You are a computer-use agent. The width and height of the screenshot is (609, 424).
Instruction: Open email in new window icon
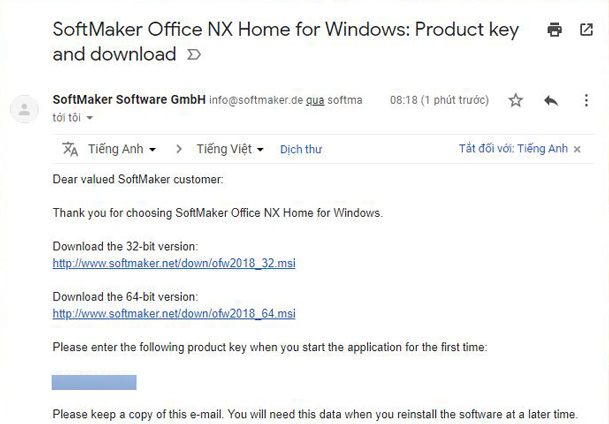coord(586,30)
